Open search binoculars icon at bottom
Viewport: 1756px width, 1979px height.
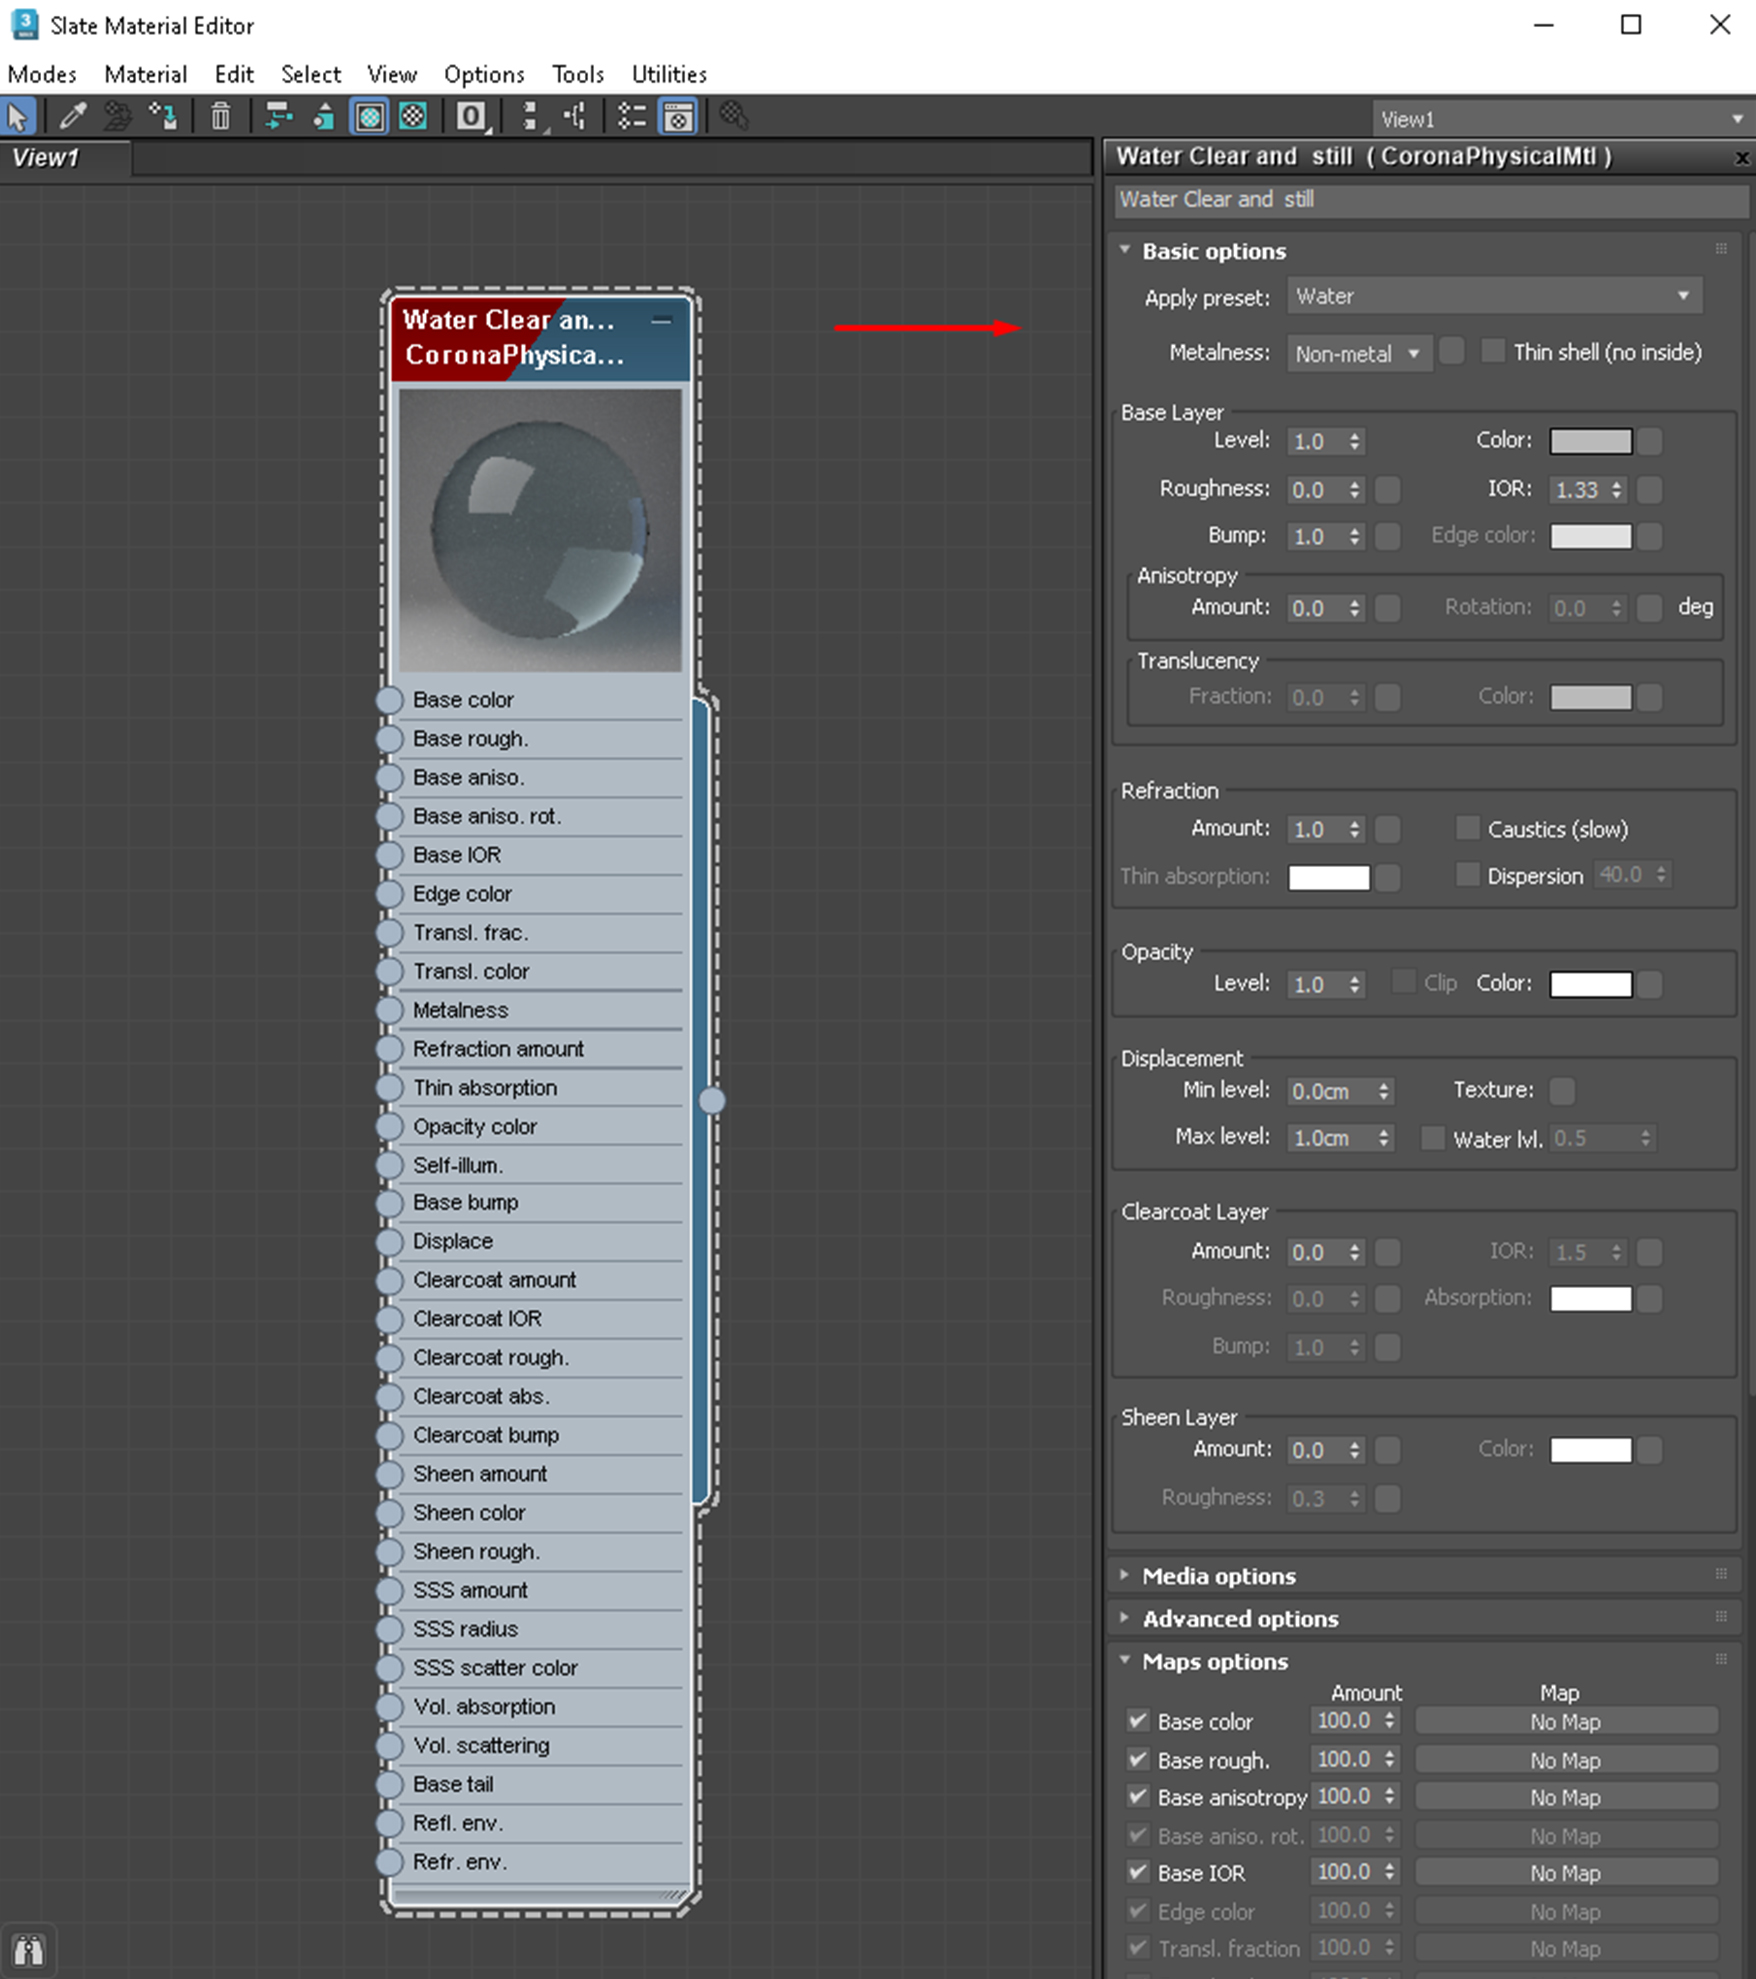[x=28, y=1949]
